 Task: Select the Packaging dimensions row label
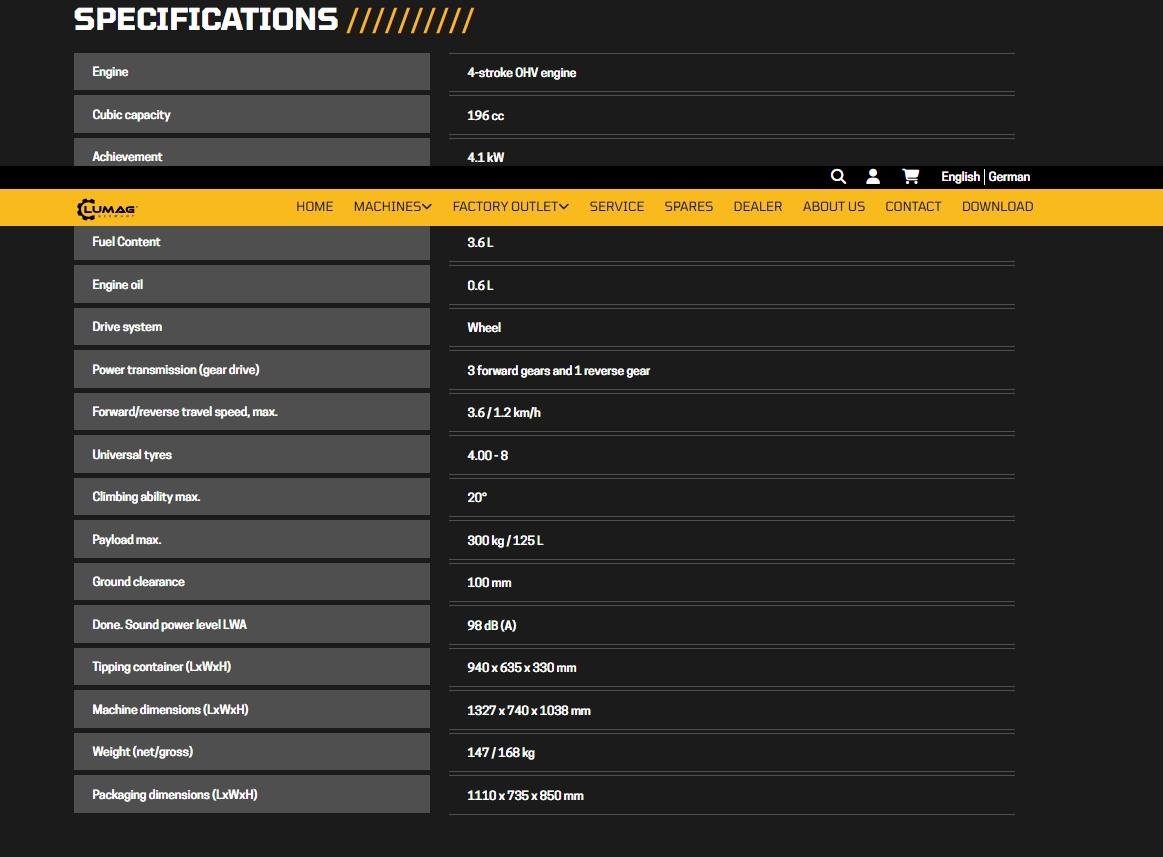pyautogui.click(x=174, y=795)
